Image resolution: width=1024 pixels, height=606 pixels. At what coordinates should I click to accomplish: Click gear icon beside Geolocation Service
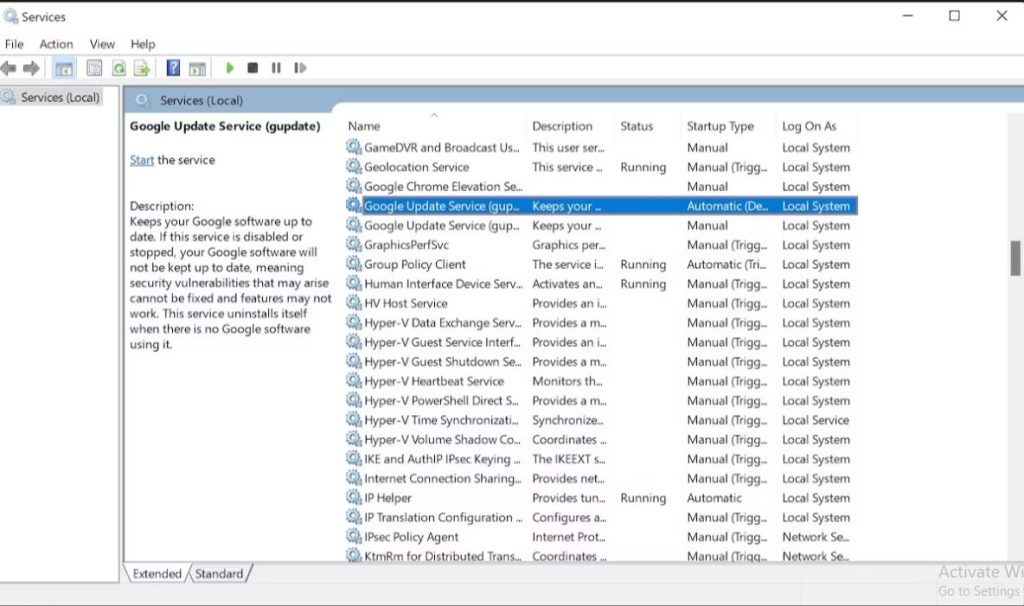pos(353,167)
